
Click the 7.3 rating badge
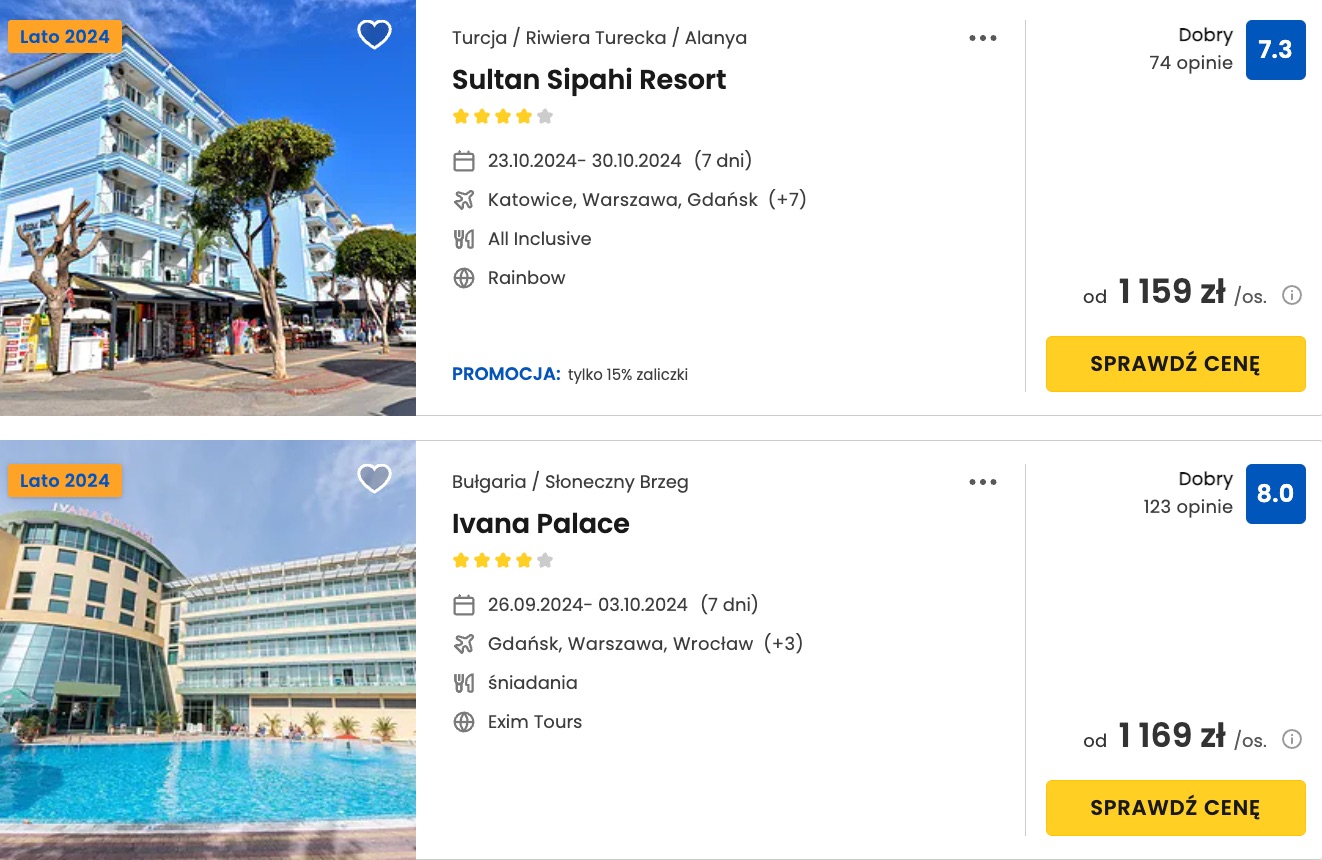click(x=1275, y=50)
